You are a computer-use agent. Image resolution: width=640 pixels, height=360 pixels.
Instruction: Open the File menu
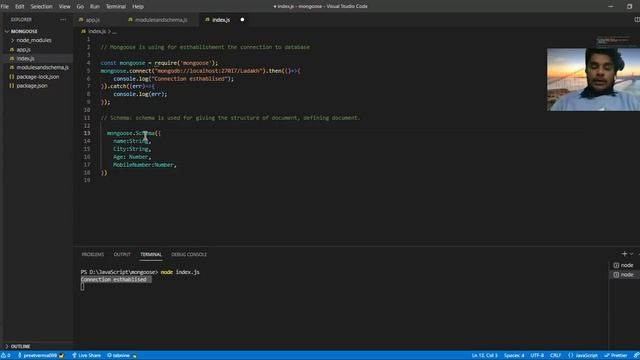click(5, 7)
